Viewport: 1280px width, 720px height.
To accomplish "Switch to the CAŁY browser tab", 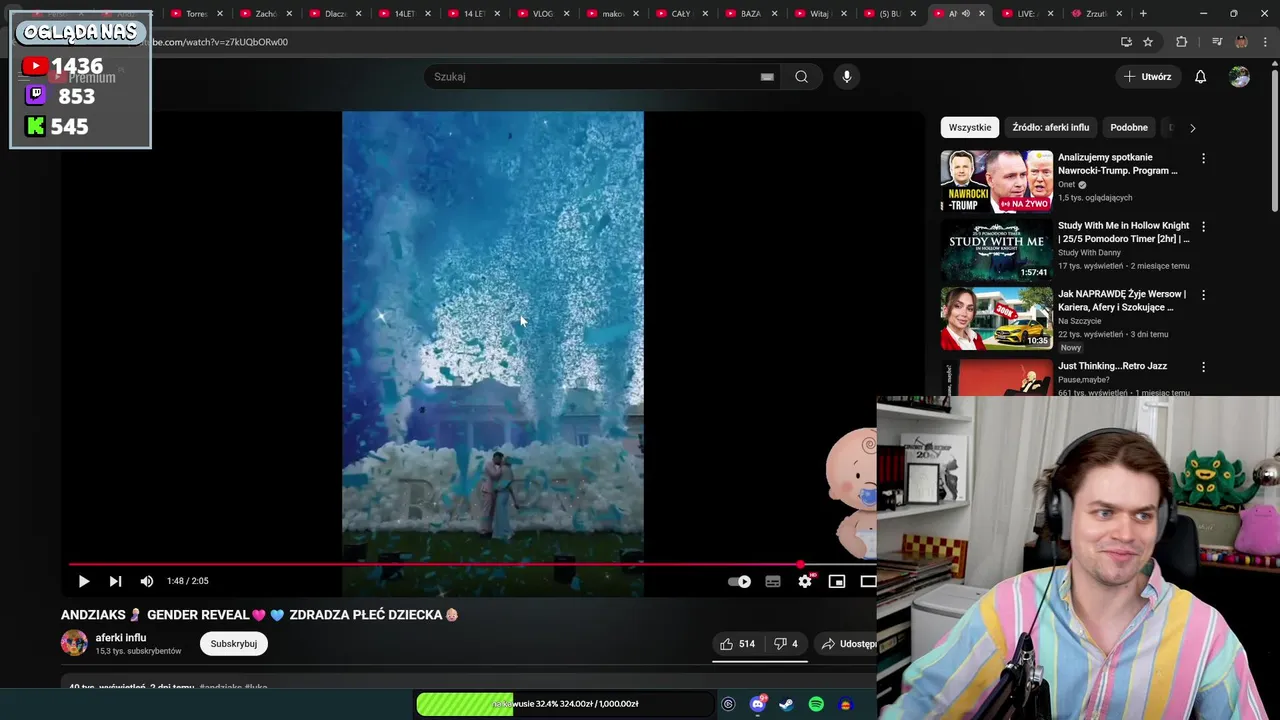I will point(680,14).
